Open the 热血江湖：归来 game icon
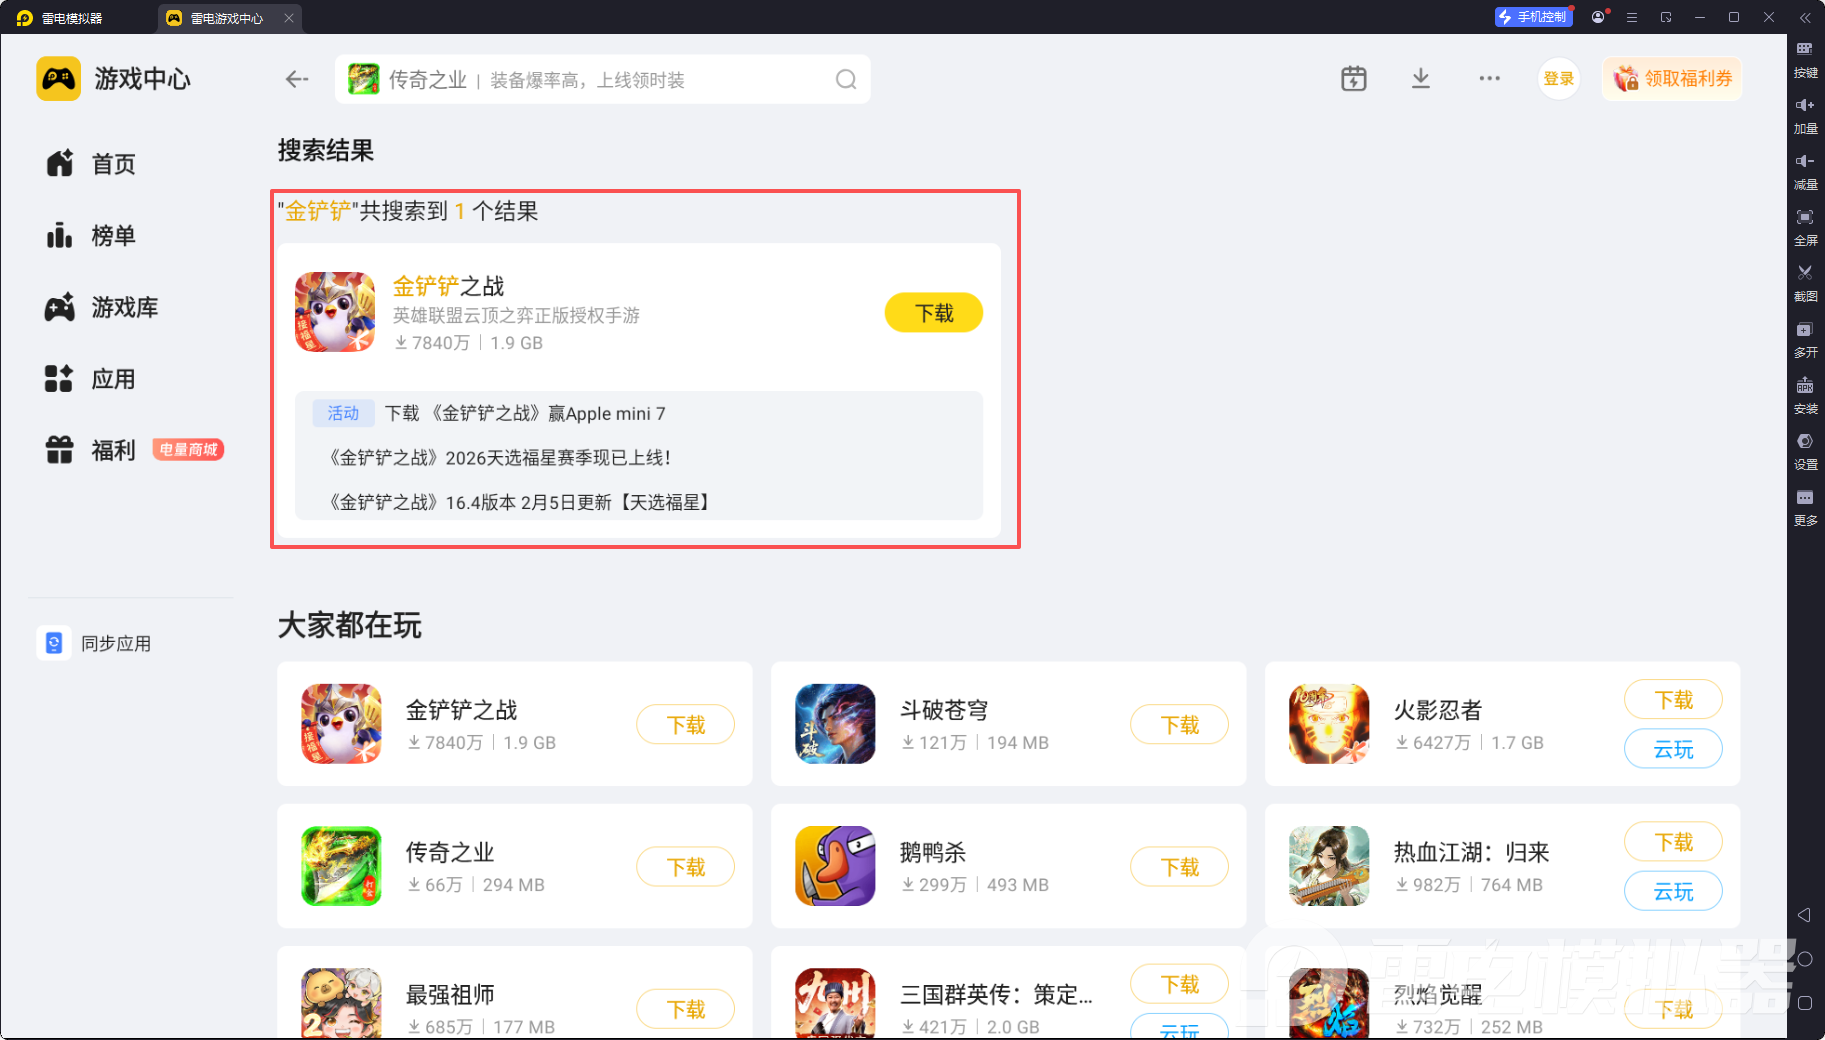1825x1040 pixels. click(x=1329, y=866)
